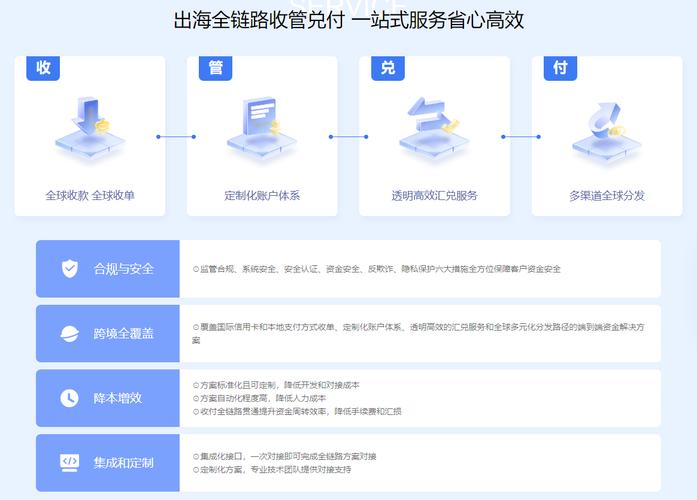Click the 全球收款 全球收单 caption
The width and height of the screenshot is (697, 500).
[x=90, y=196]
